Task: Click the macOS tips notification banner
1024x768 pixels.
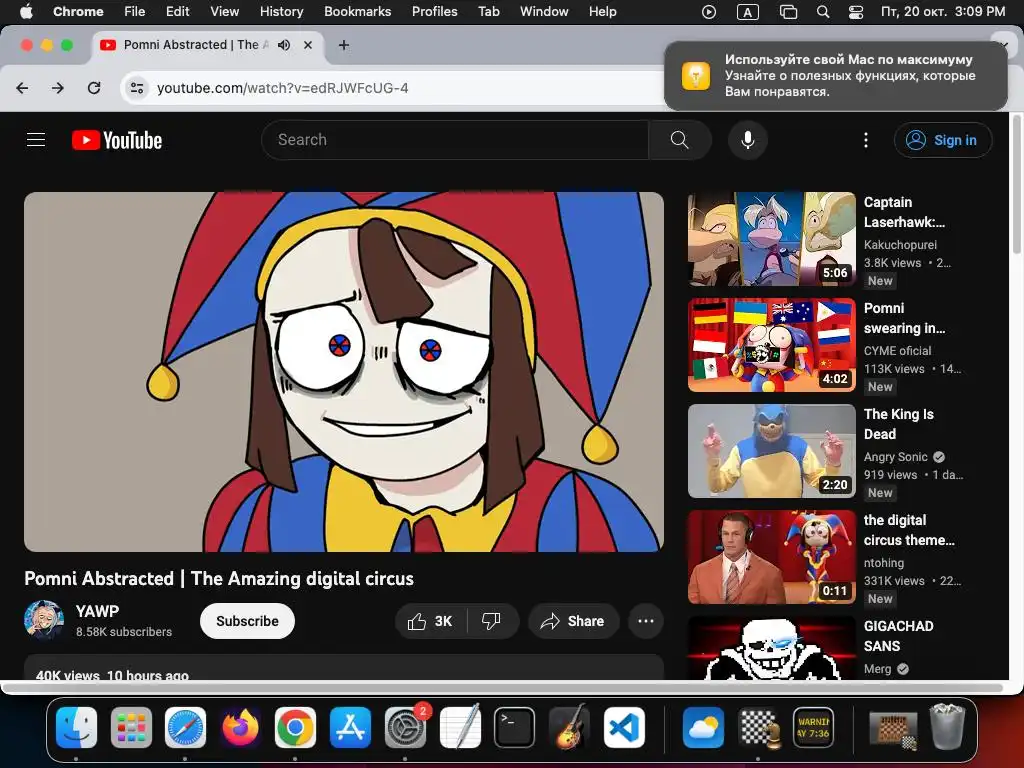Action: point(836,76)
